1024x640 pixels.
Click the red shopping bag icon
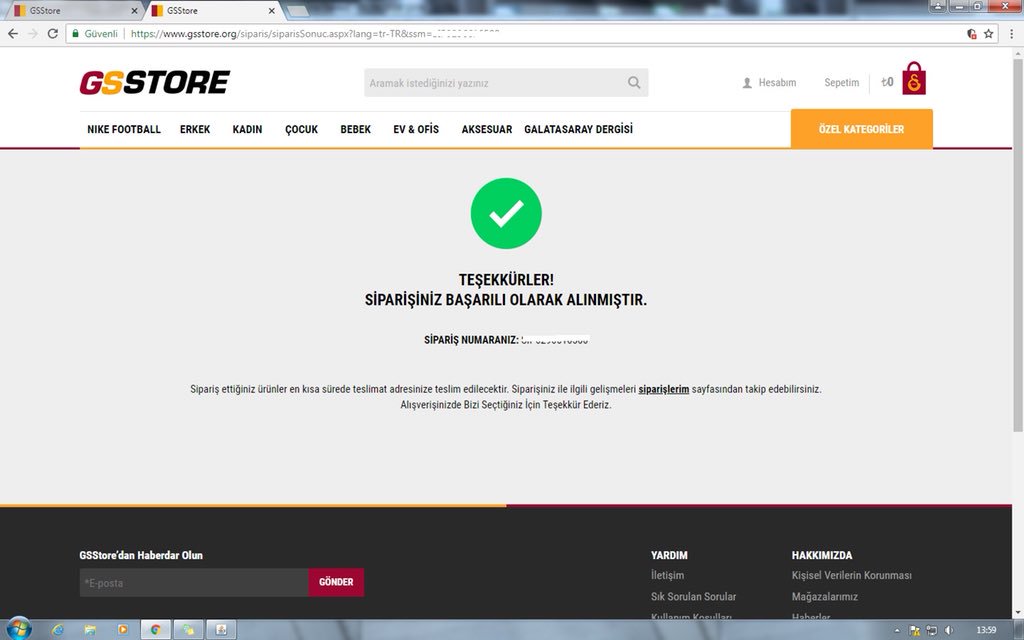pyautogui.click(x=914, y=78)
